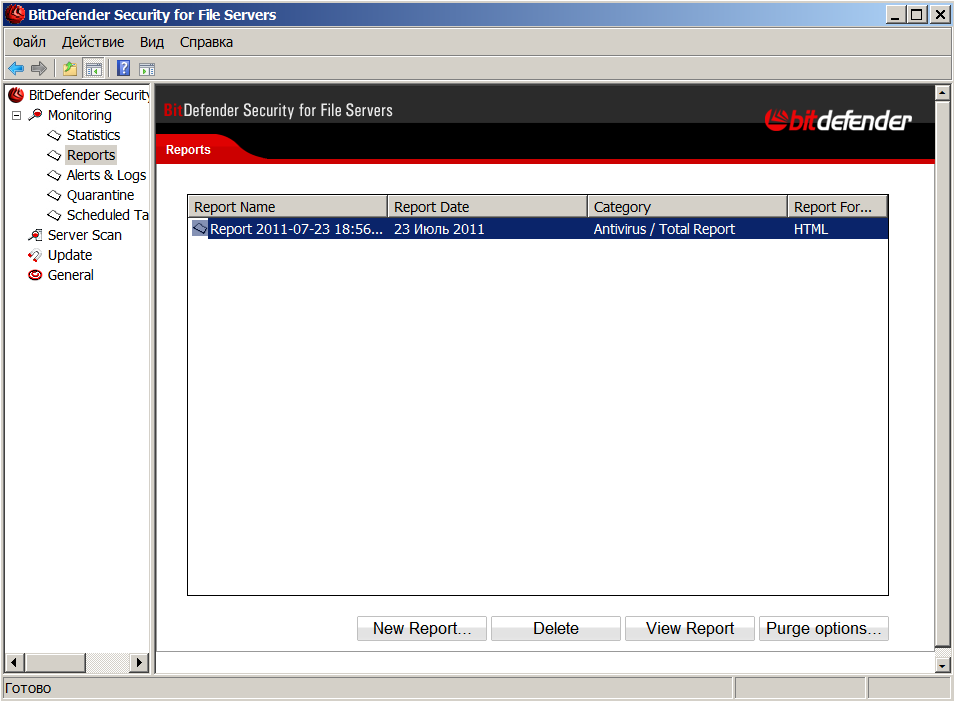Screen dimensions: 954x701
Task: Open the Quarantine node
Action: pos(100,195)
